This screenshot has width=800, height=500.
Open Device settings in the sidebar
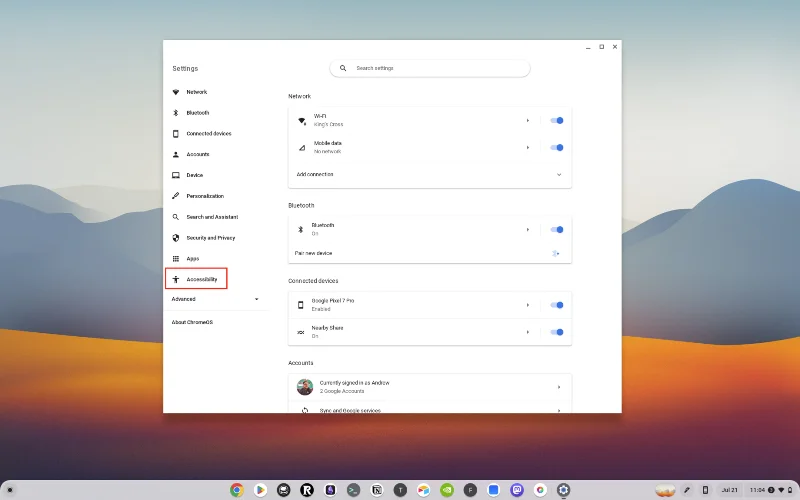(194, 175)
